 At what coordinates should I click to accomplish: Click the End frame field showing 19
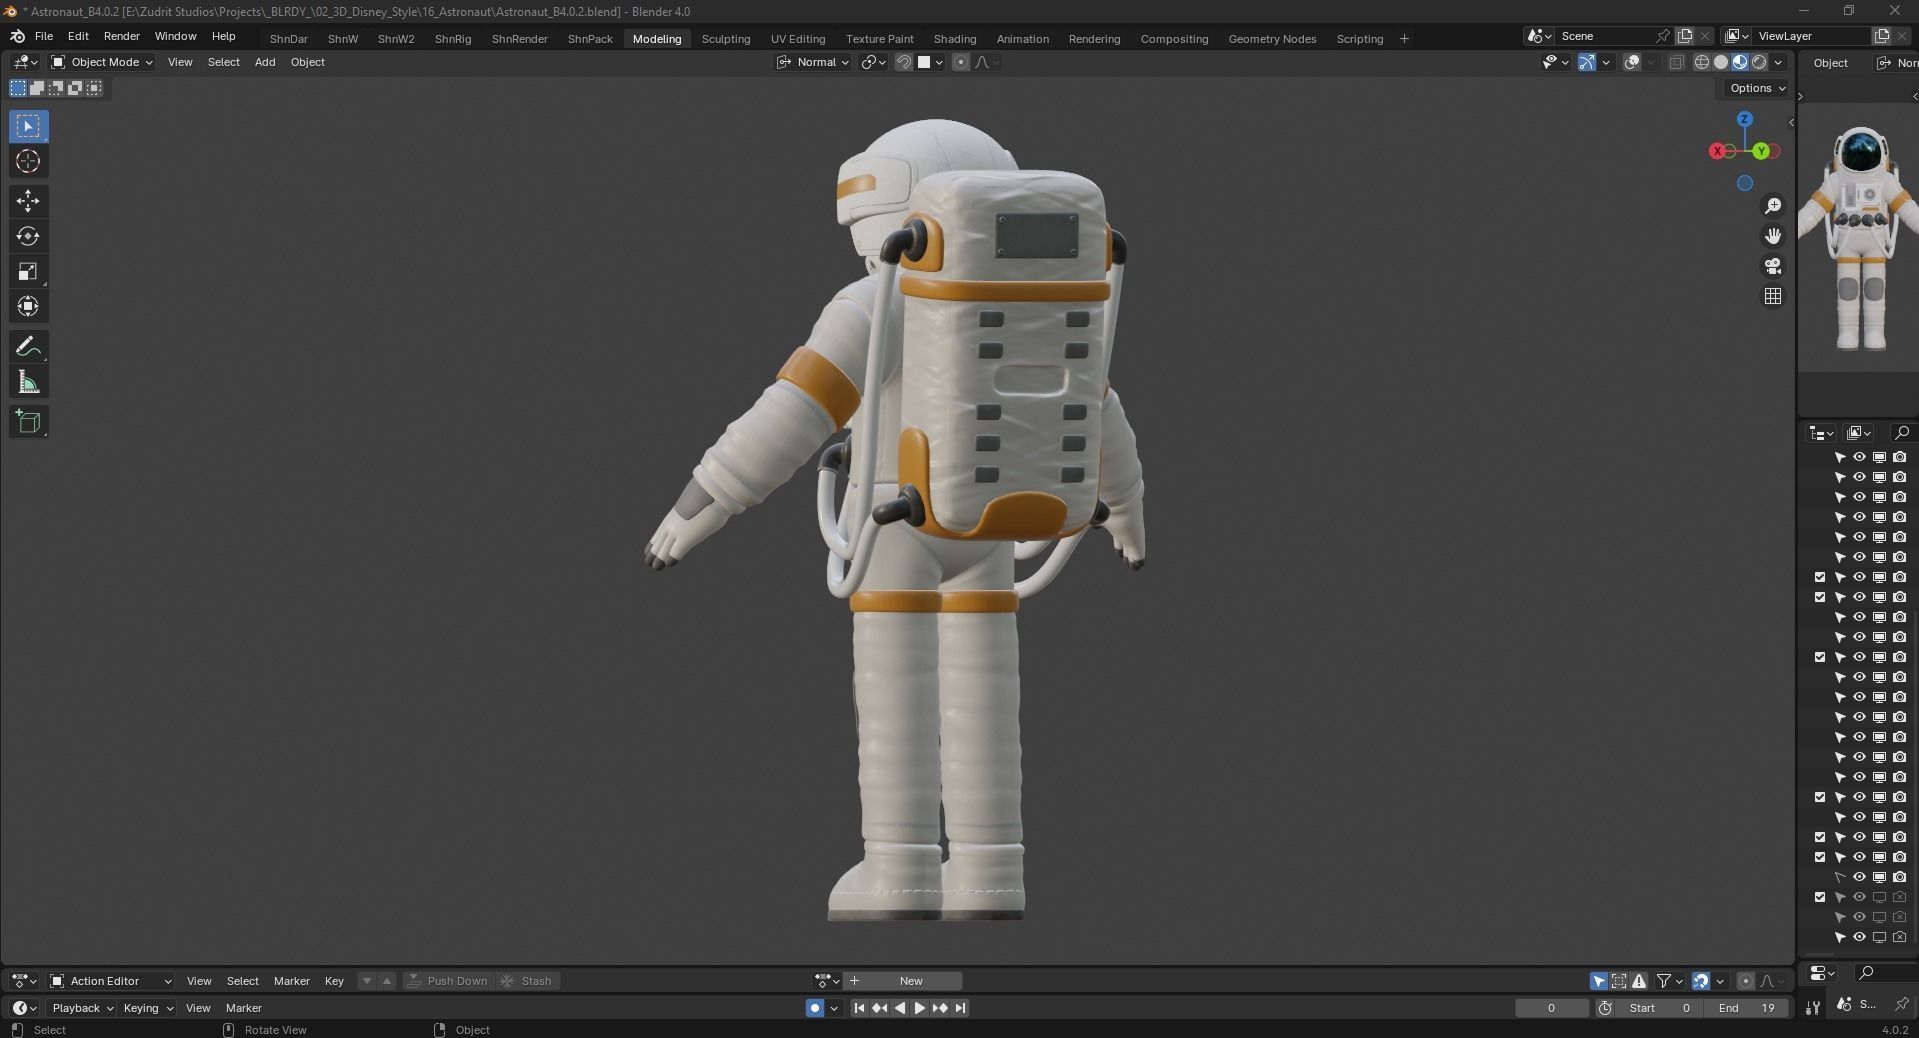coord(1747,1008)
